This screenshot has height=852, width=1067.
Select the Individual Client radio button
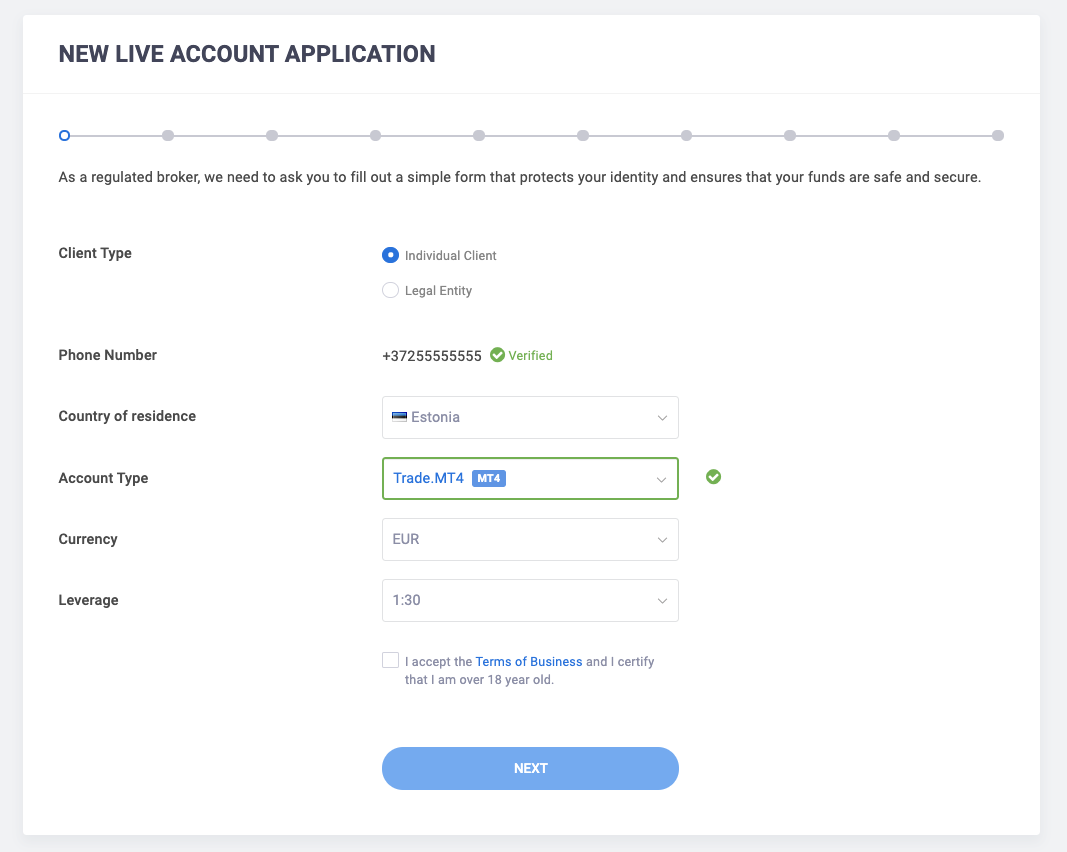point(390,255)
